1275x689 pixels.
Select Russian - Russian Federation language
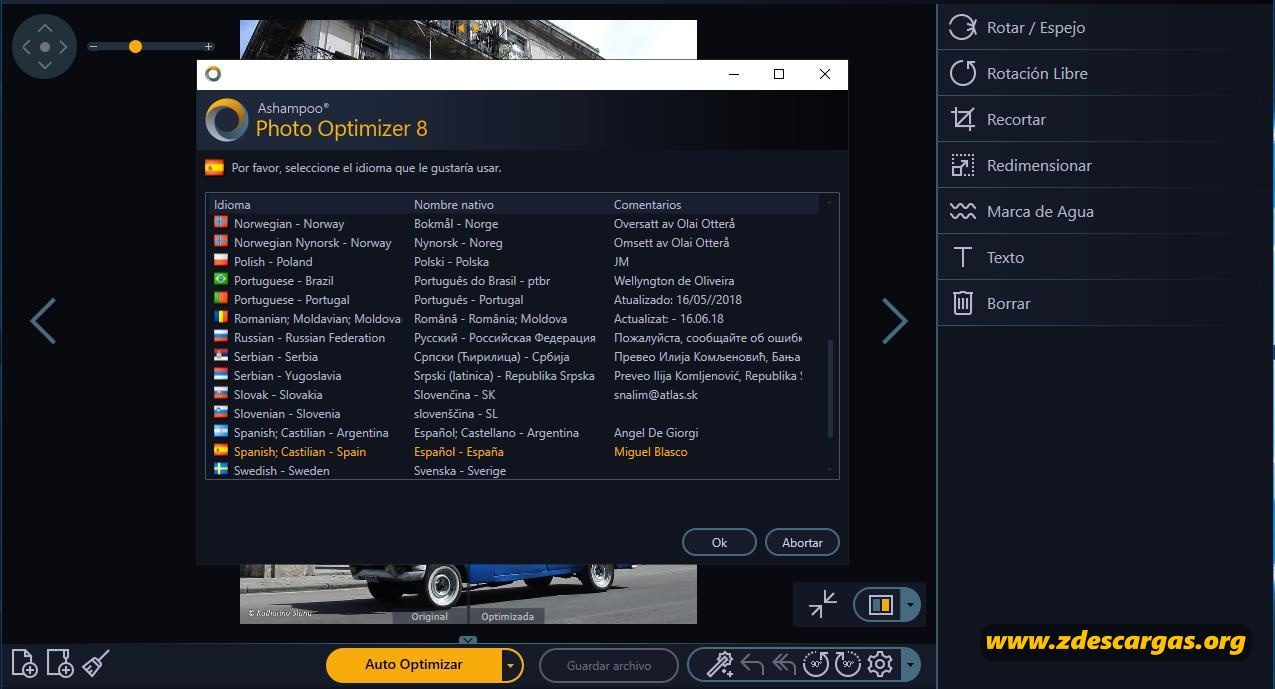click(513, 338)
